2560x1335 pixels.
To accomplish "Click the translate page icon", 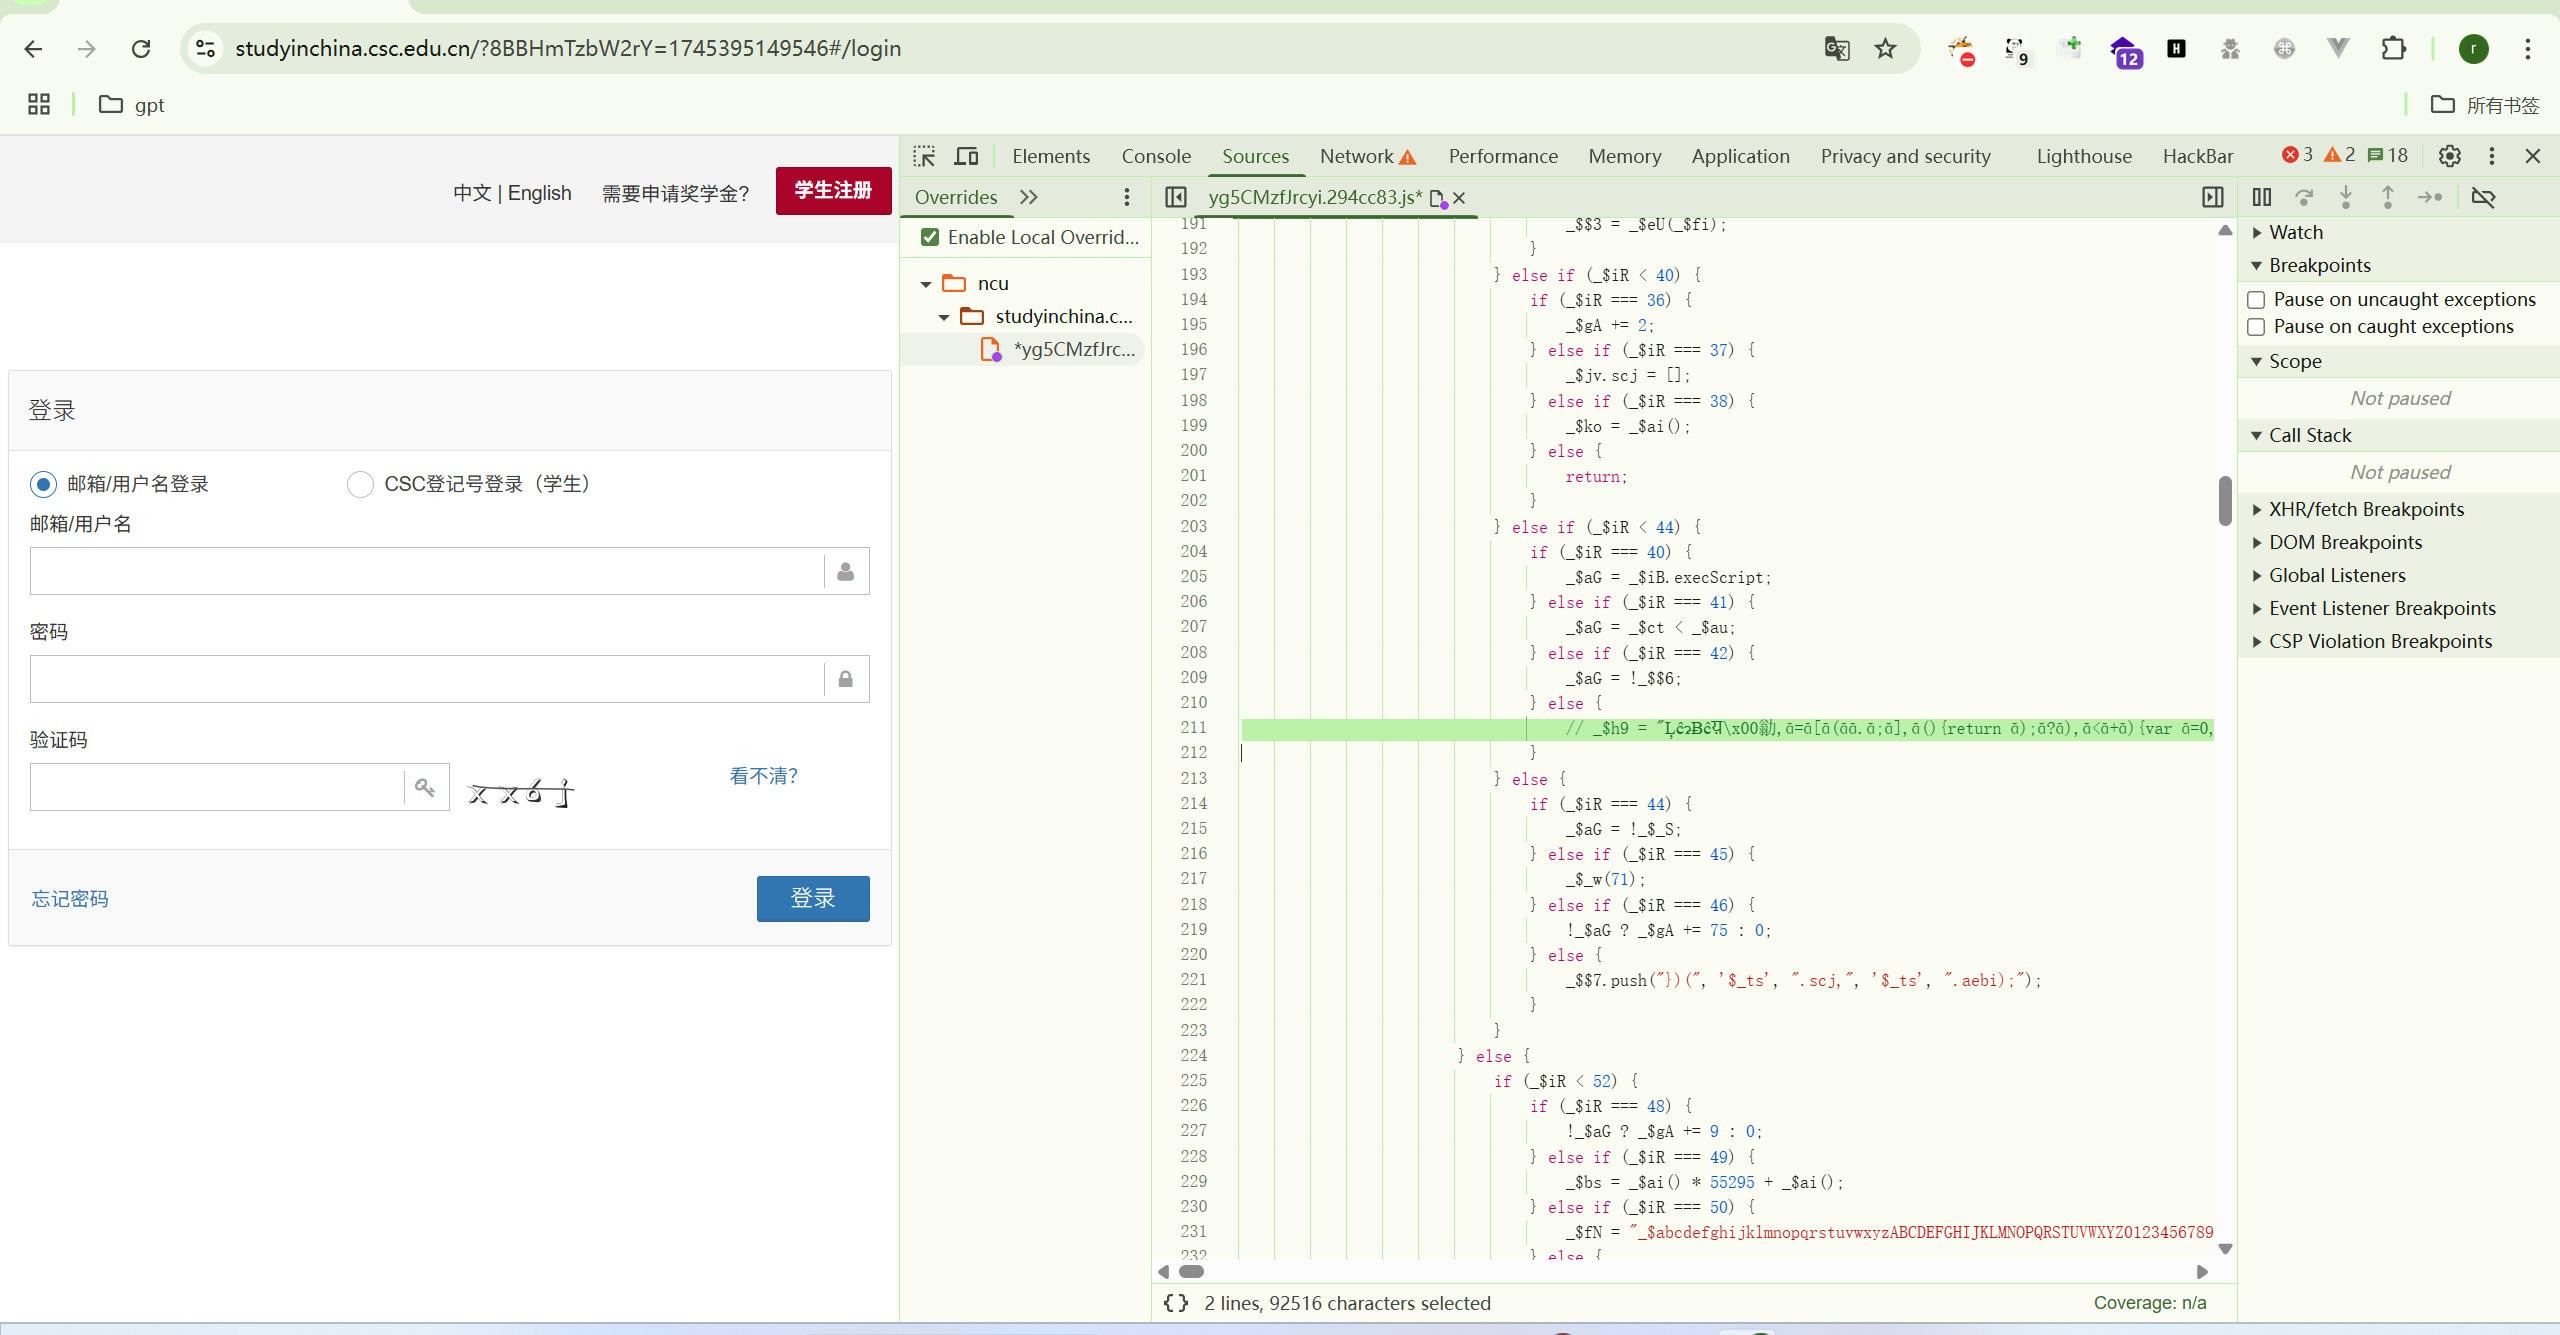I will pos(1837,48).
